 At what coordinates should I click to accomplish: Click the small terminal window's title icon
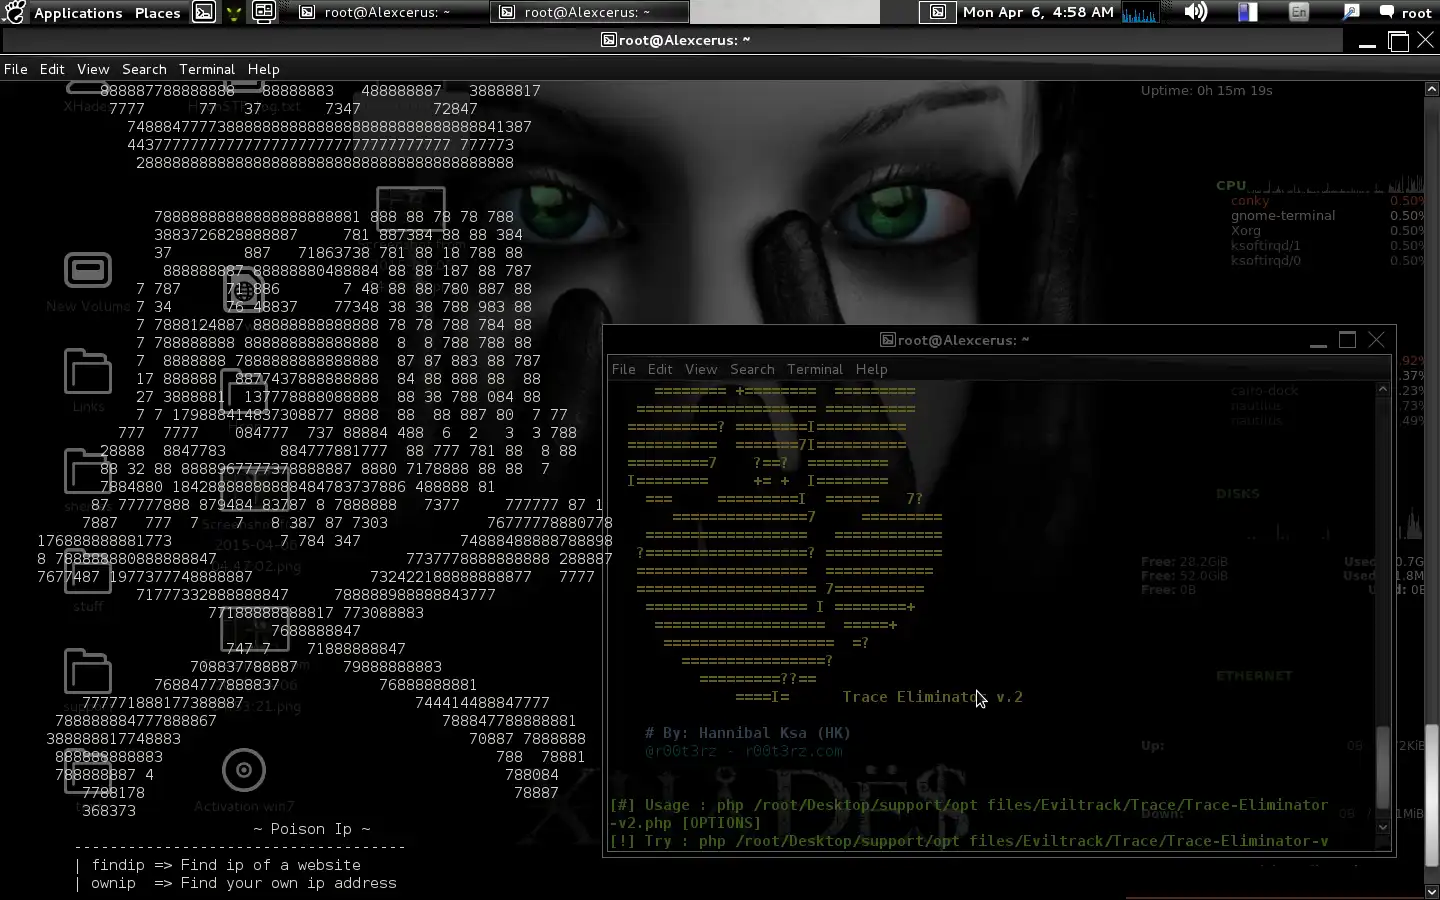click(x=887, y=340)
